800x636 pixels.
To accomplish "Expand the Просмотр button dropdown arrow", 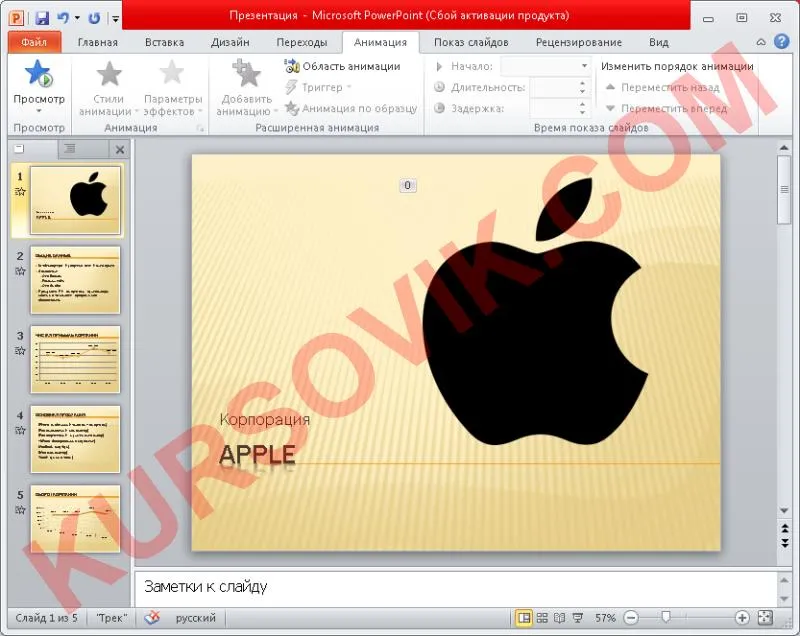I will click(39, 110).
